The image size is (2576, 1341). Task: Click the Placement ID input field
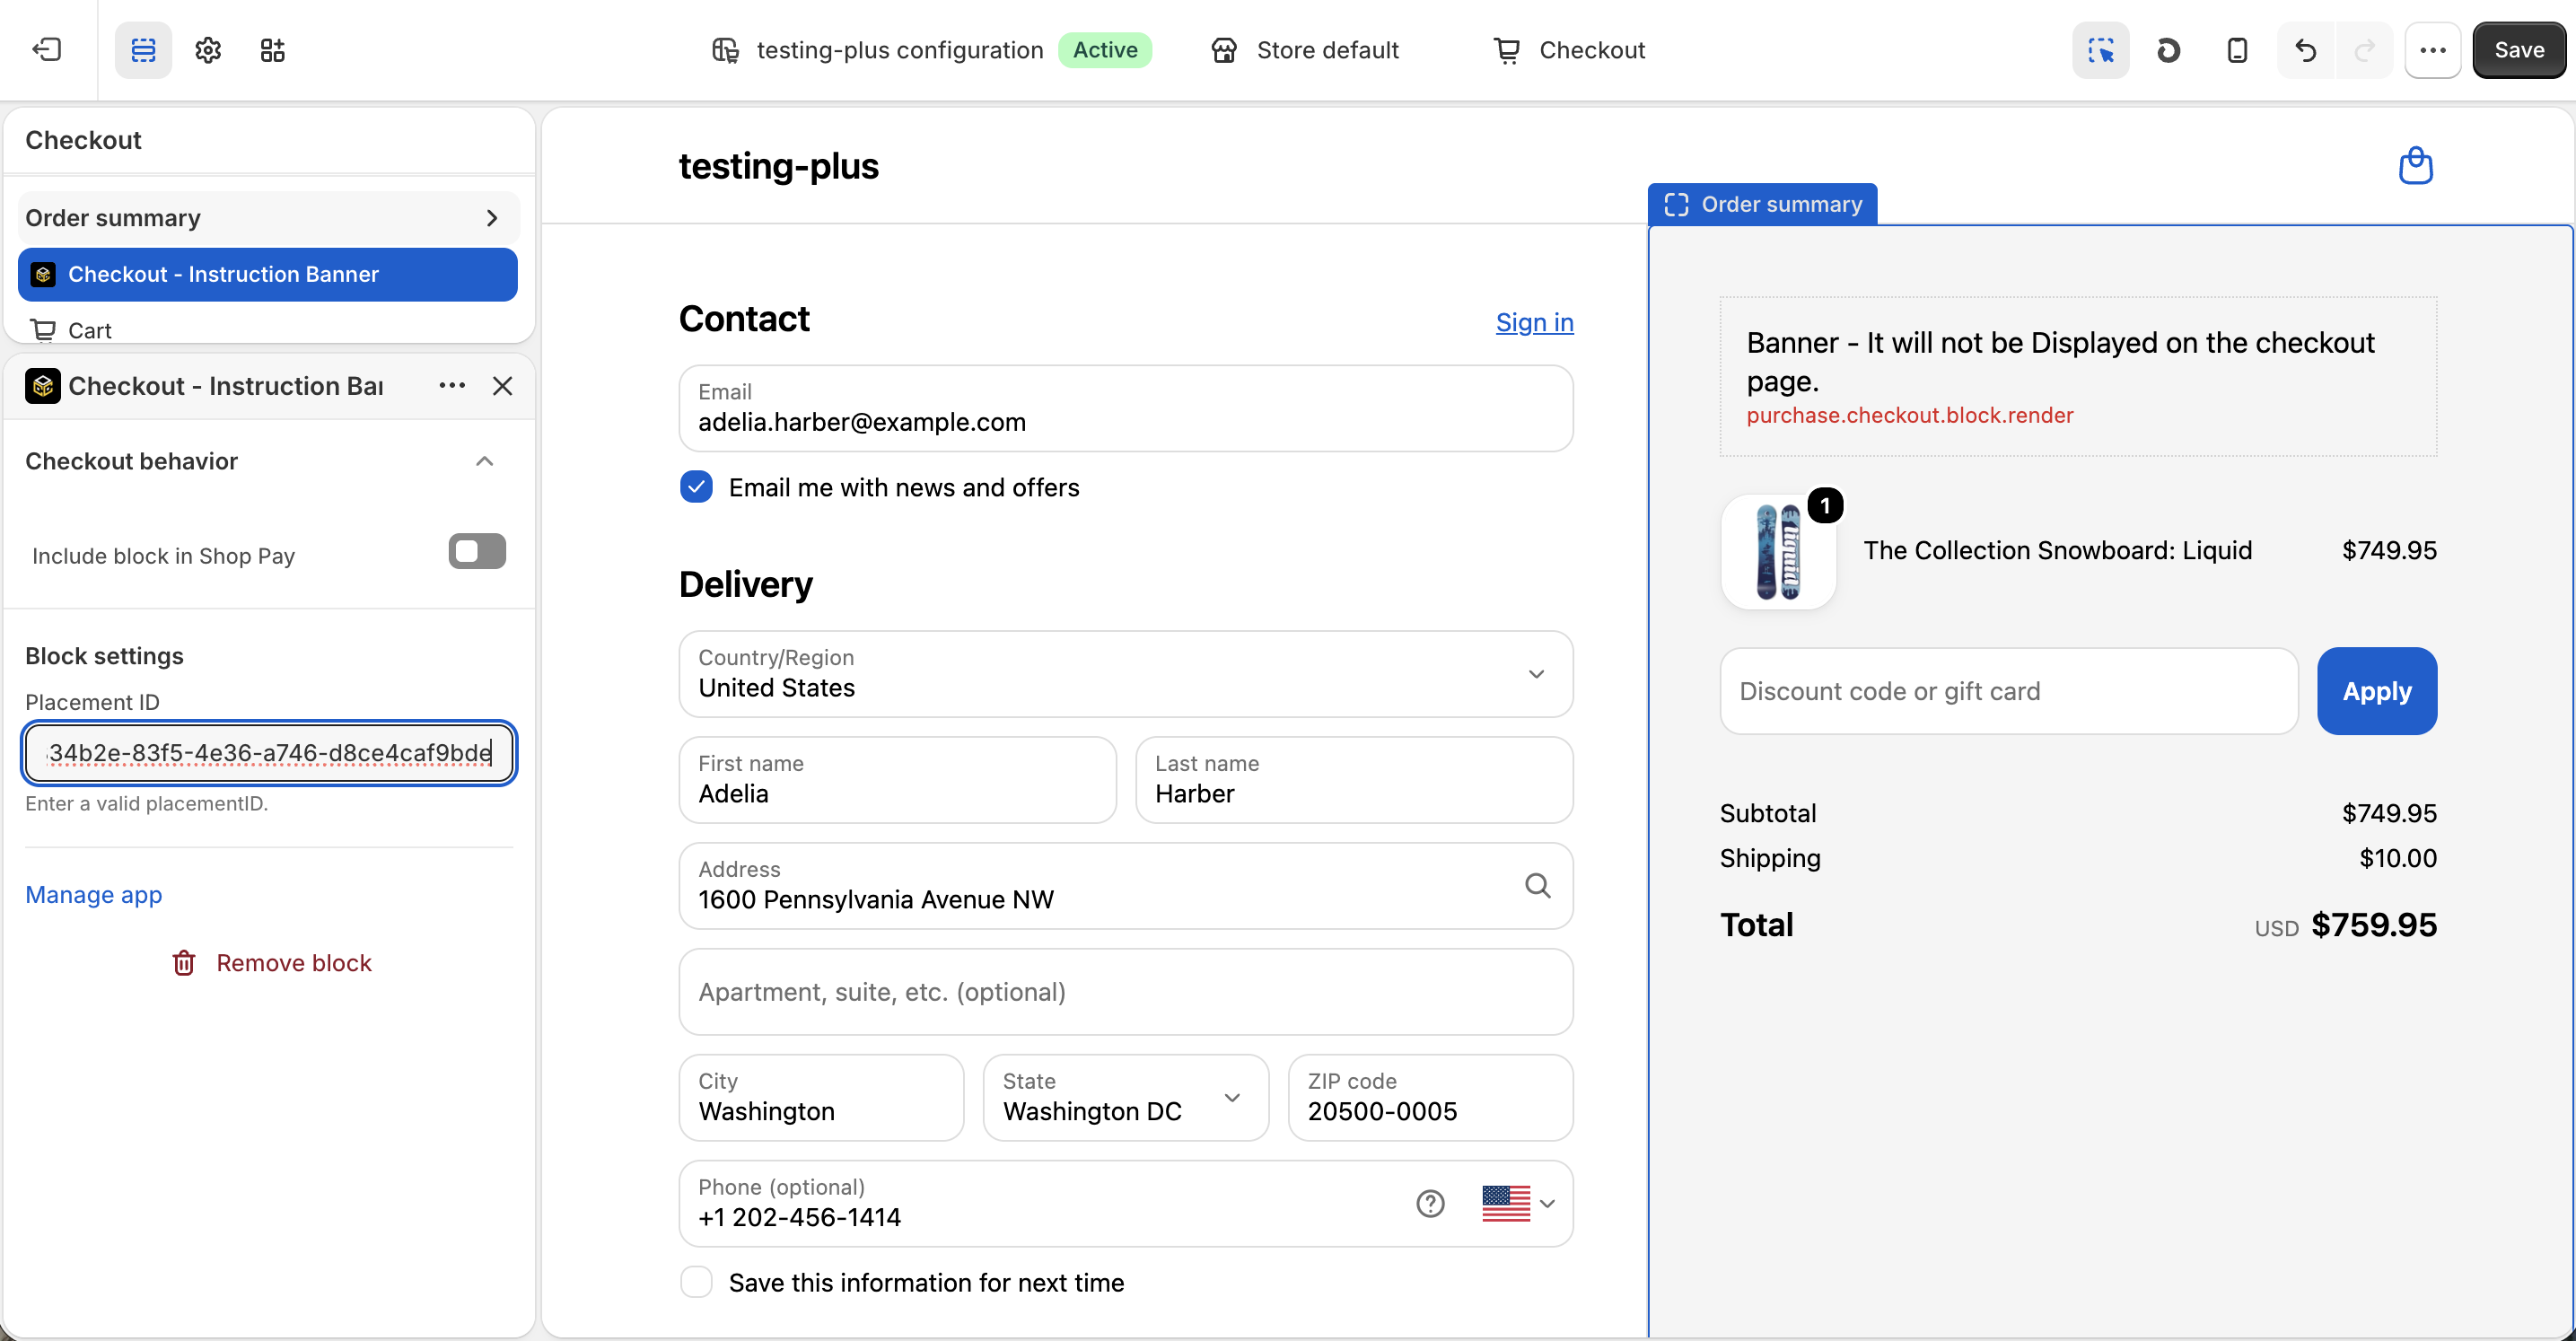tap(269, 753)
